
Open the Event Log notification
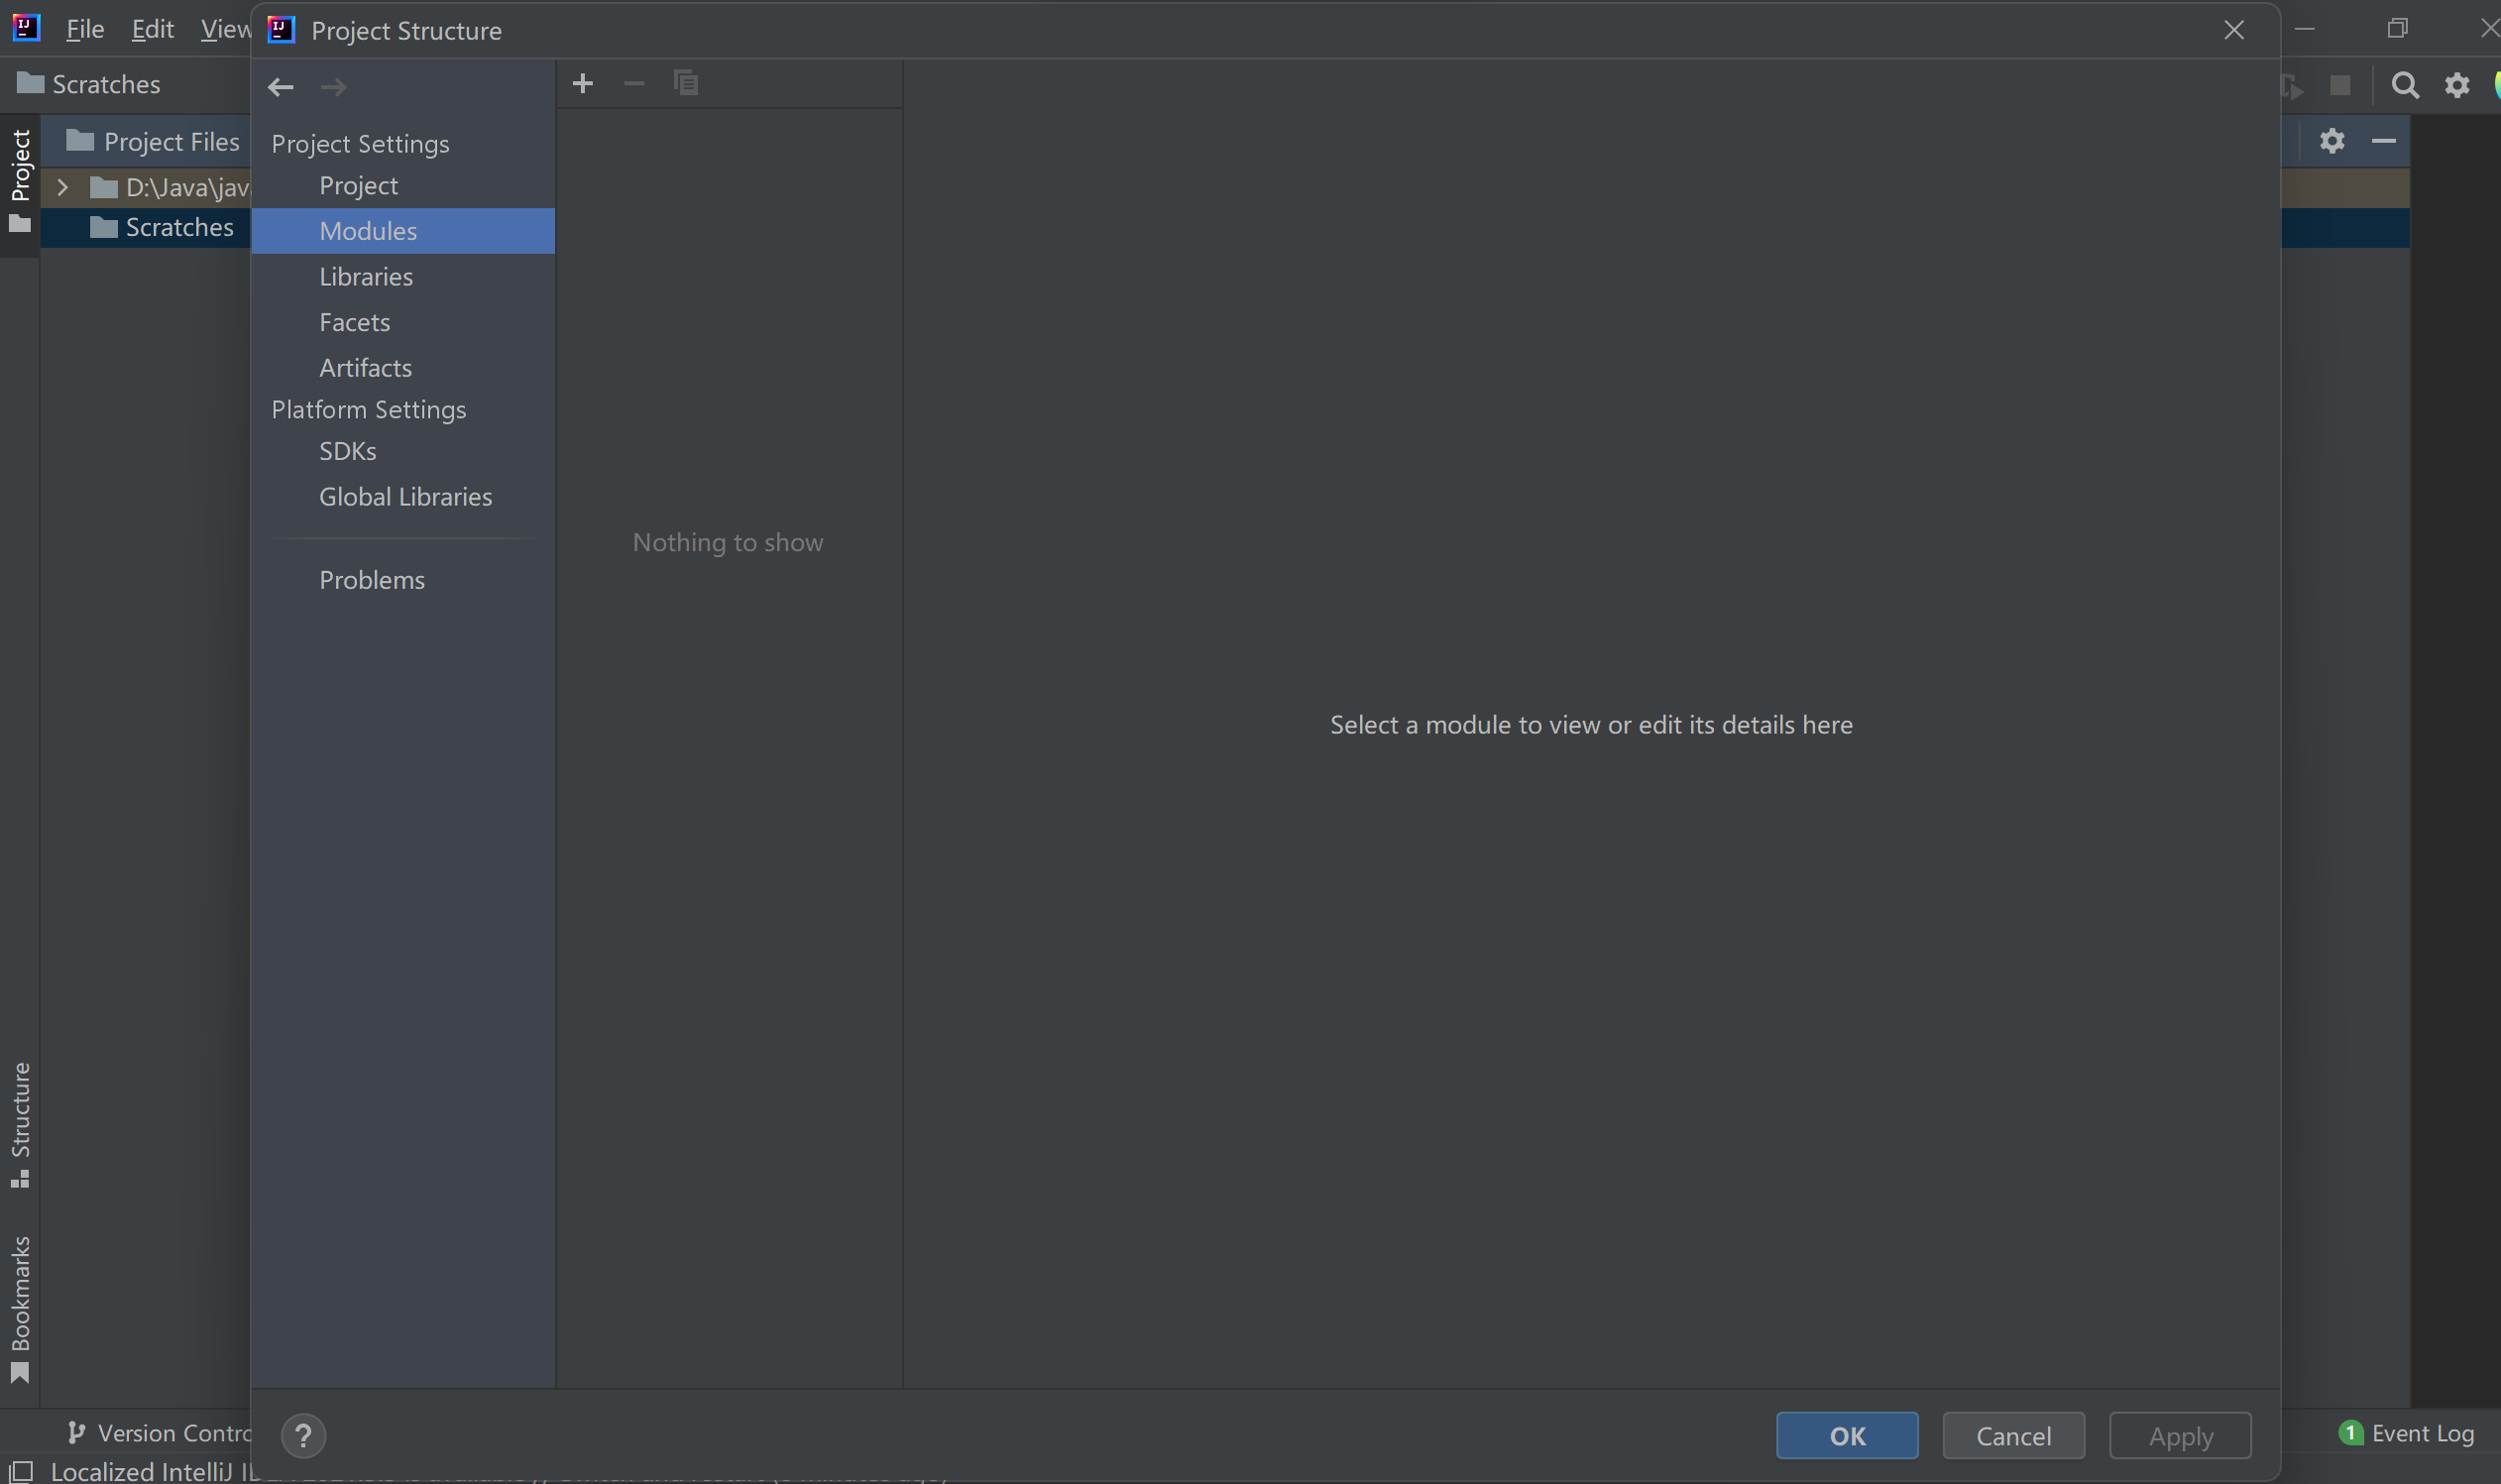(x=2408, y=1433)
